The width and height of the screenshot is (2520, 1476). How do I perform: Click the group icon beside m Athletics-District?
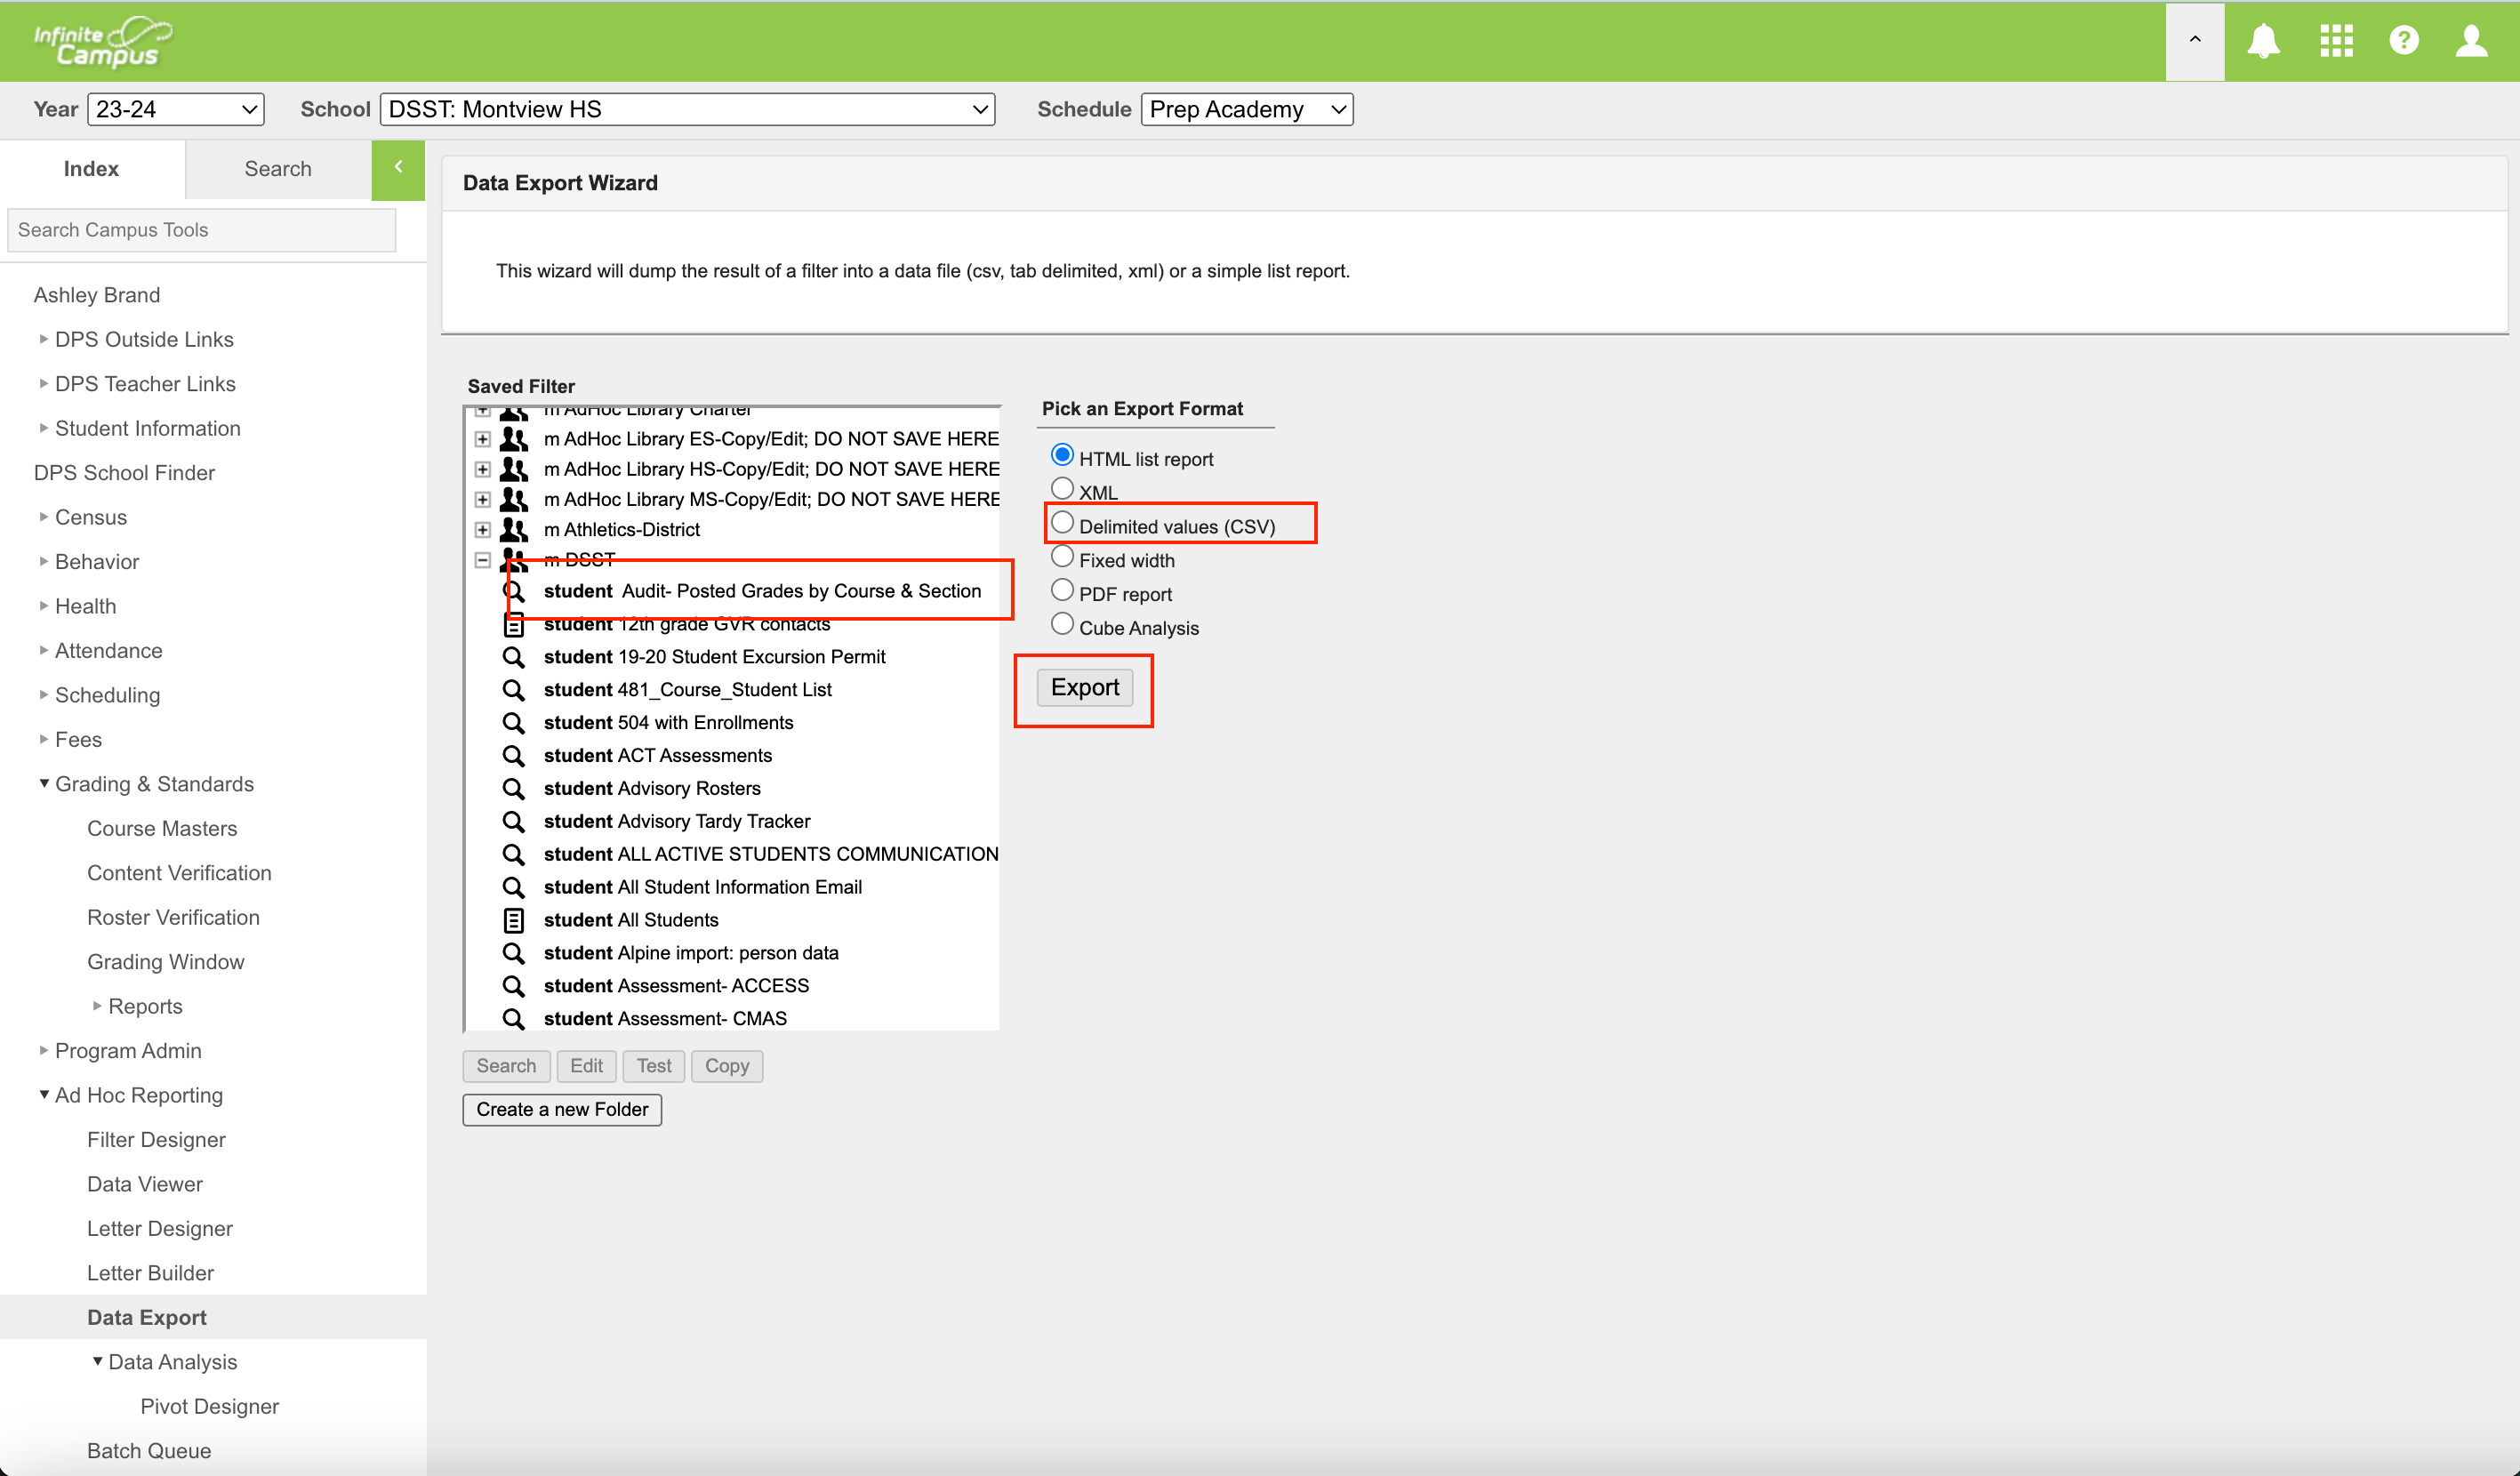513,529
